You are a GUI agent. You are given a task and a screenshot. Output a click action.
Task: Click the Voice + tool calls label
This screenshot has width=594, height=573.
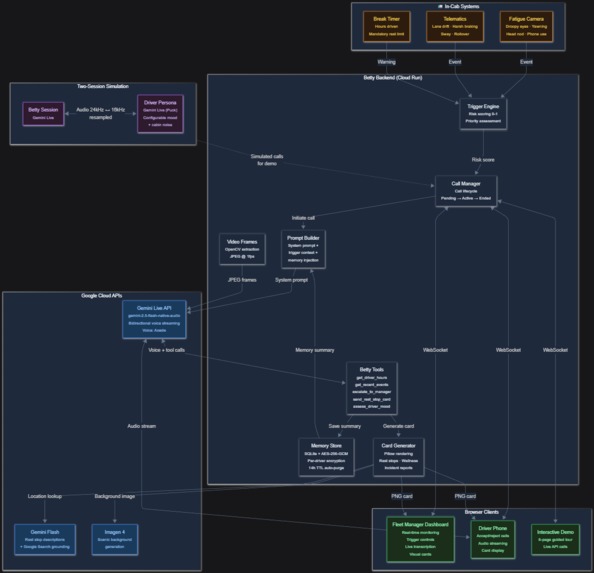tap(166, 350)
